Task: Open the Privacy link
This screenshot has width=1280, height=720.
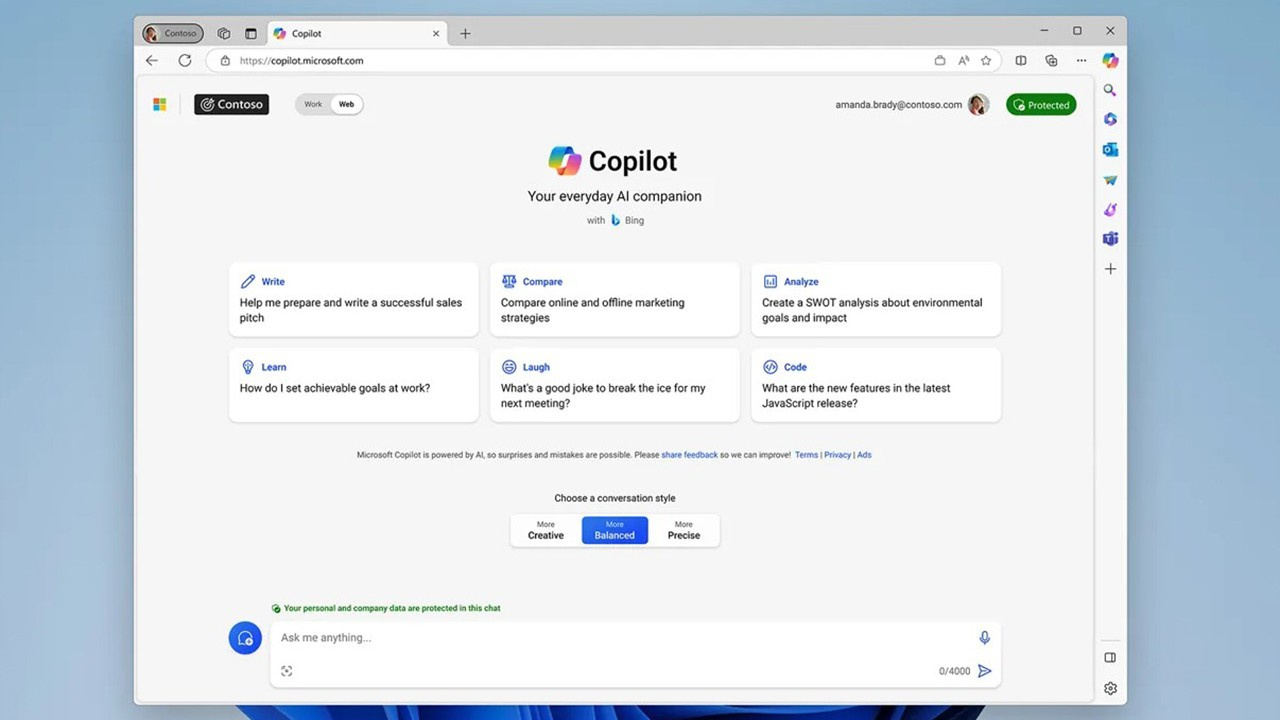Action: pos(838,455)
